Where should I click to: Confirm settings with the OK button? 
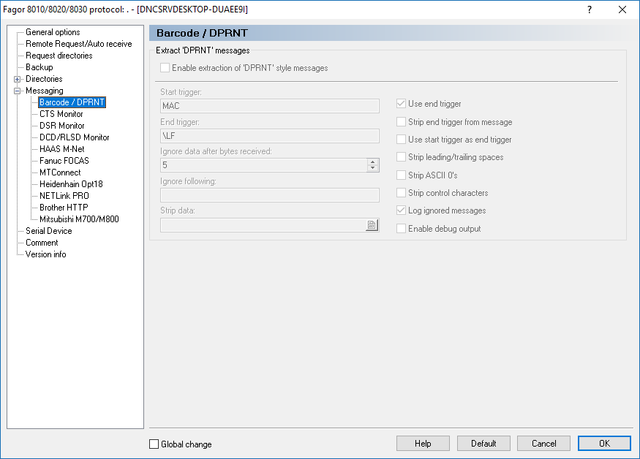(x=604, y=443)
